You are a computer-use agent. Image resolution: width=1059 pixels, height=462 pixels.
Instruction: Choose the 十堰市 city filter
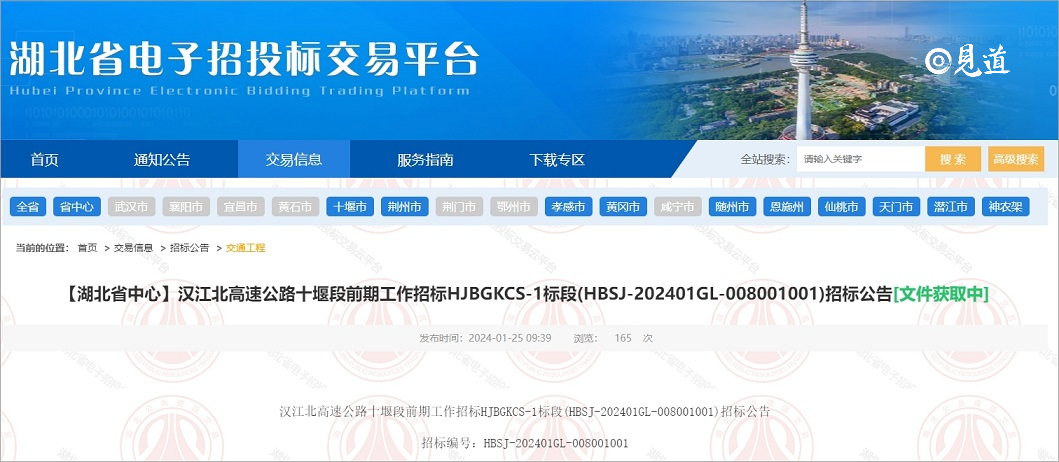point(350,207)
